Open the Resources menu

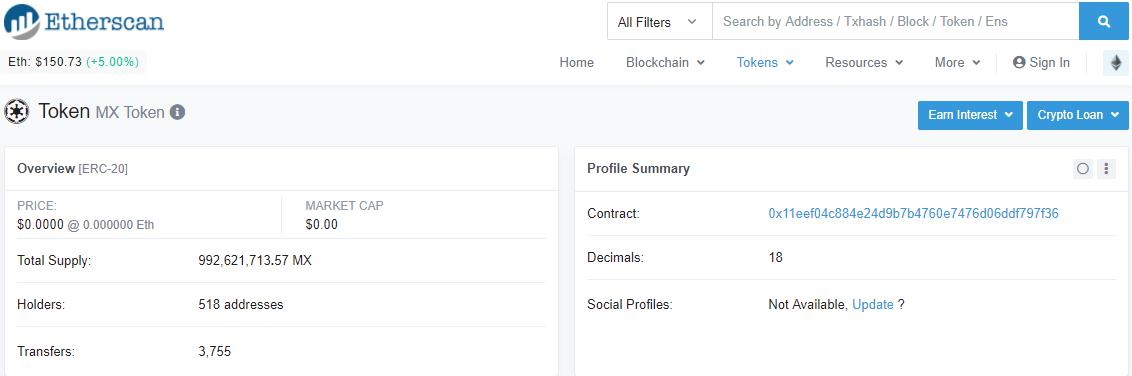(x=864, y=63)
